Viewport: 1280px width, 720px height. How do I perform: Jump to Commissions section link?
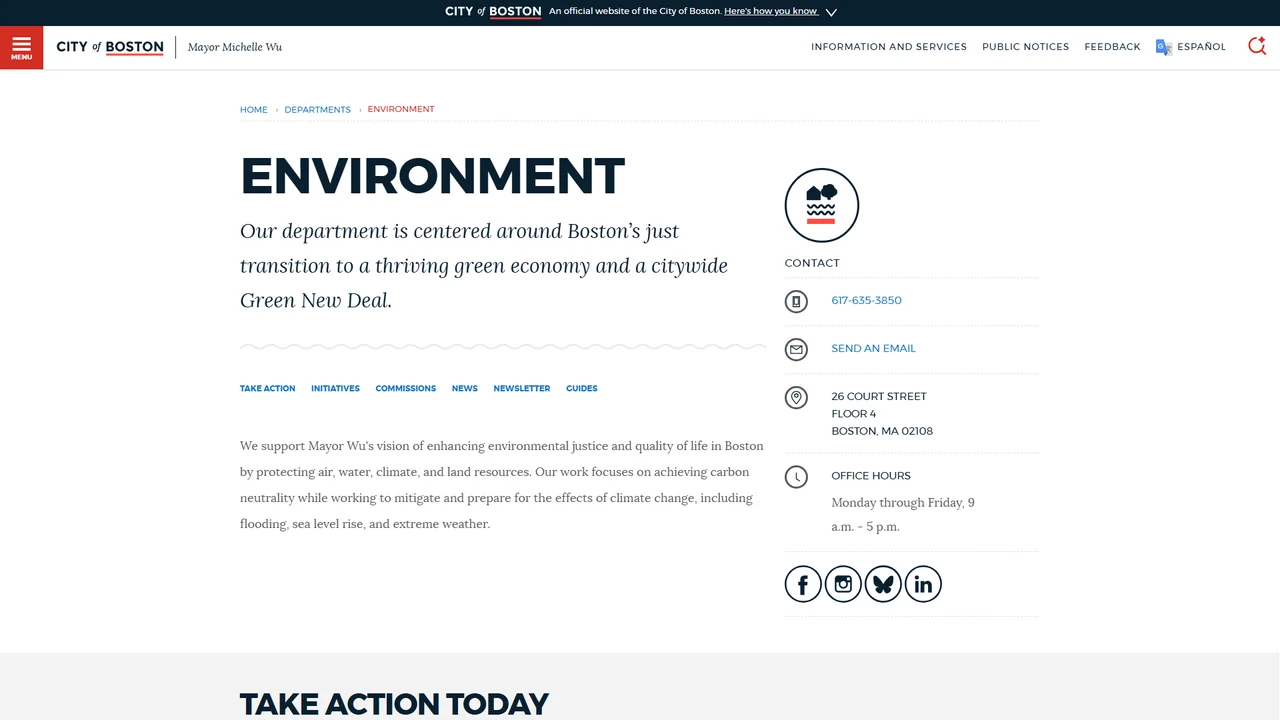click(x=405, y=388)
